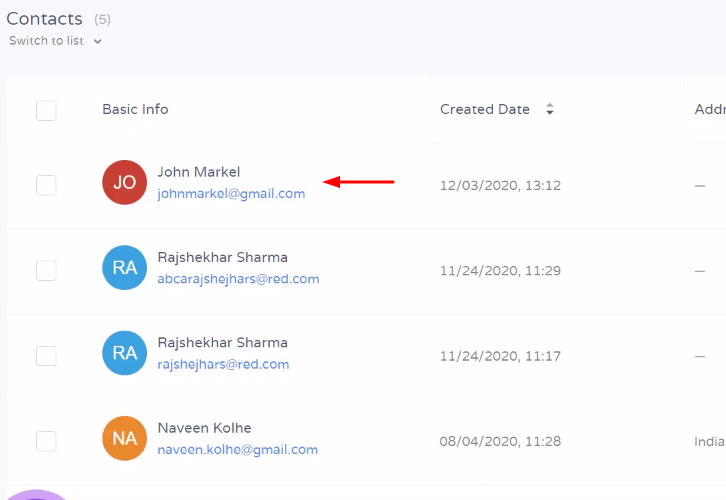Open the Switch to list dropdown
Image resolution: width=726 pixels, height=500 pixels.
(x=55, y=41)
